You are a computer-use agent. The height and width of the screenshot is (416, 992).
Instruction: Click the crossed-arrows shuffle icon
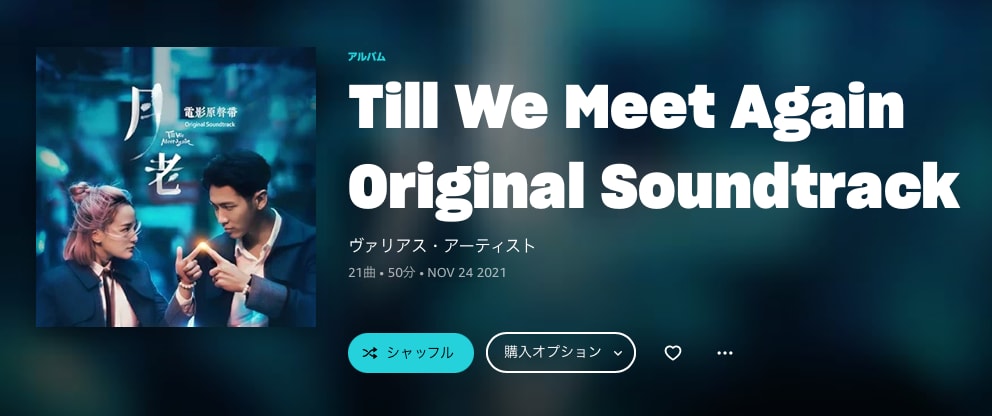[x=369, y=353]
